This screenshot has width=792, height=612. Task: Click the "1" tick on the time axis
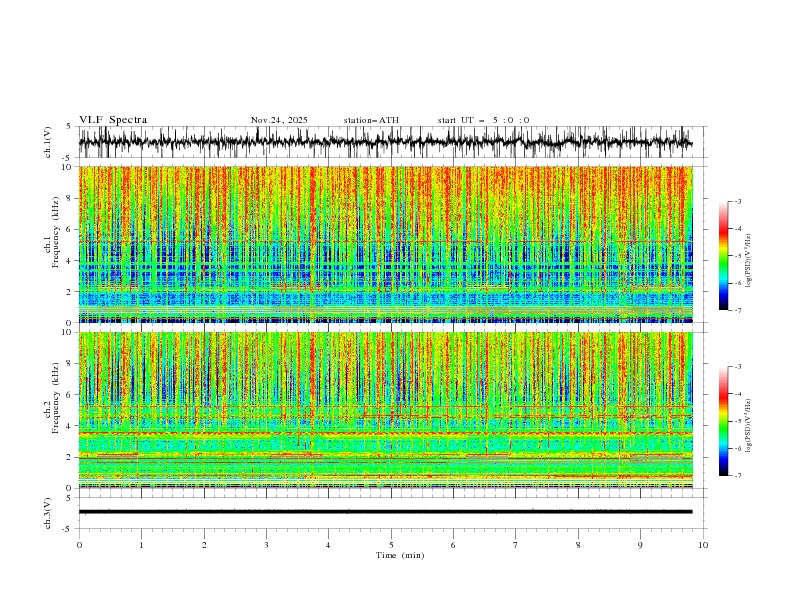pyautogui.click(x=141, y=545)
